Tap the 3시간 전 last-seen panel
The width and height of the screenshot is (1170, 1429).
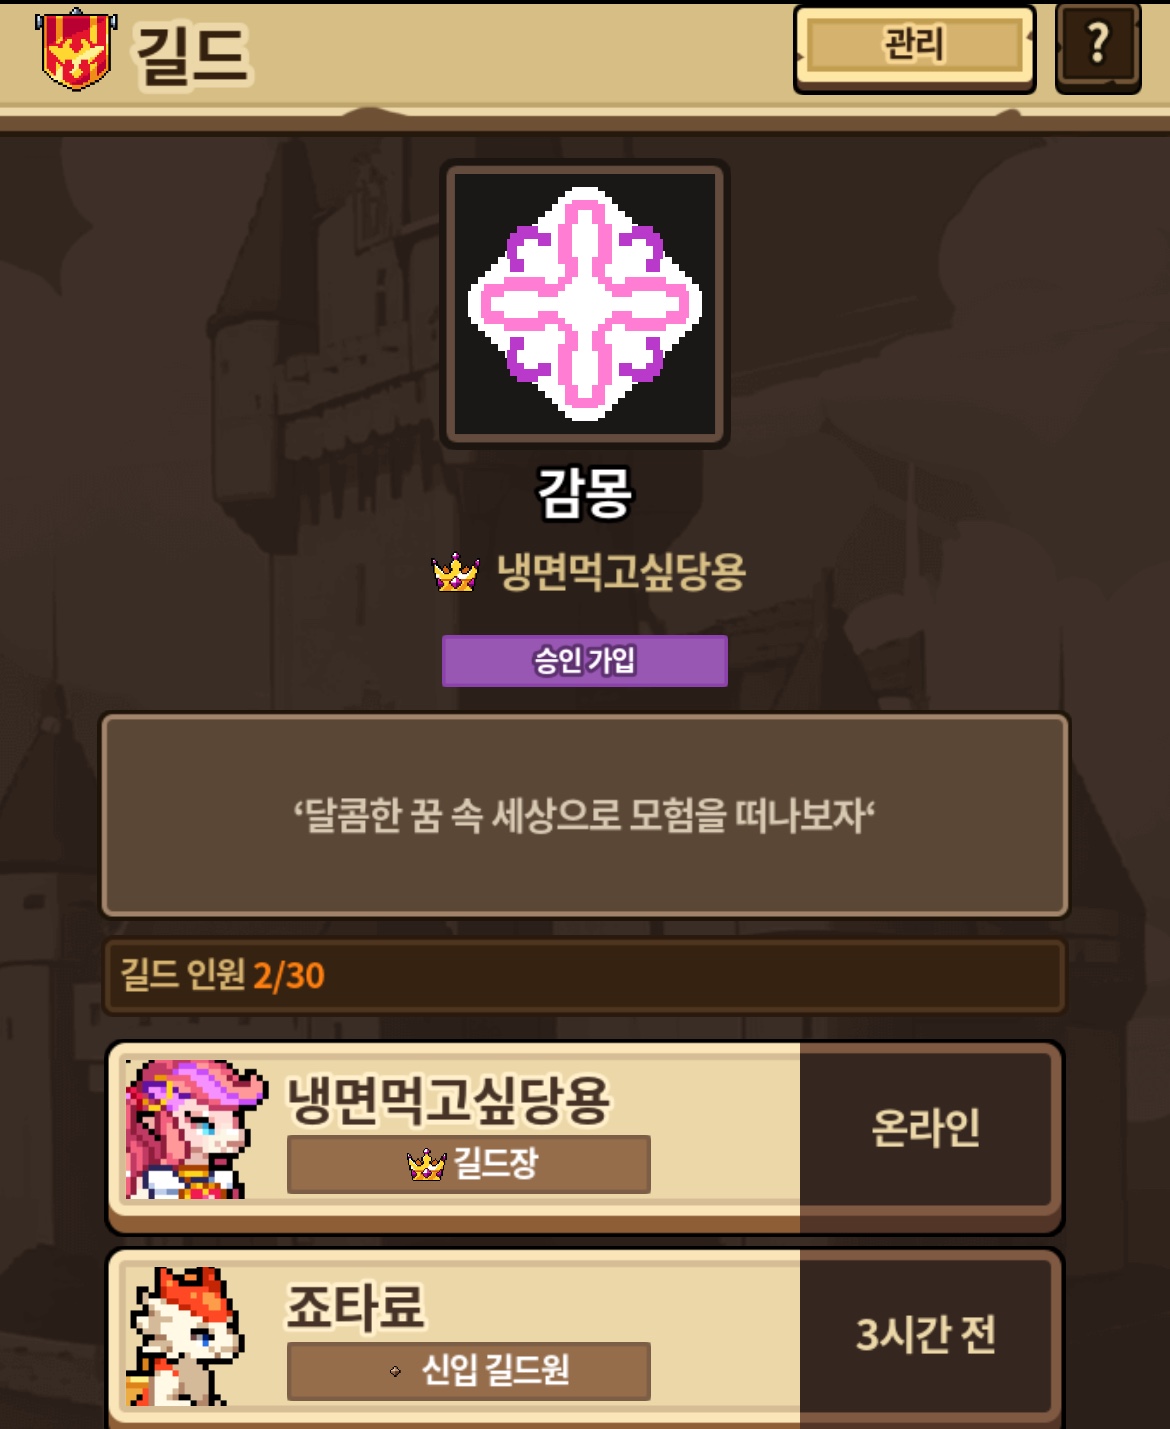pos(926,1334)
